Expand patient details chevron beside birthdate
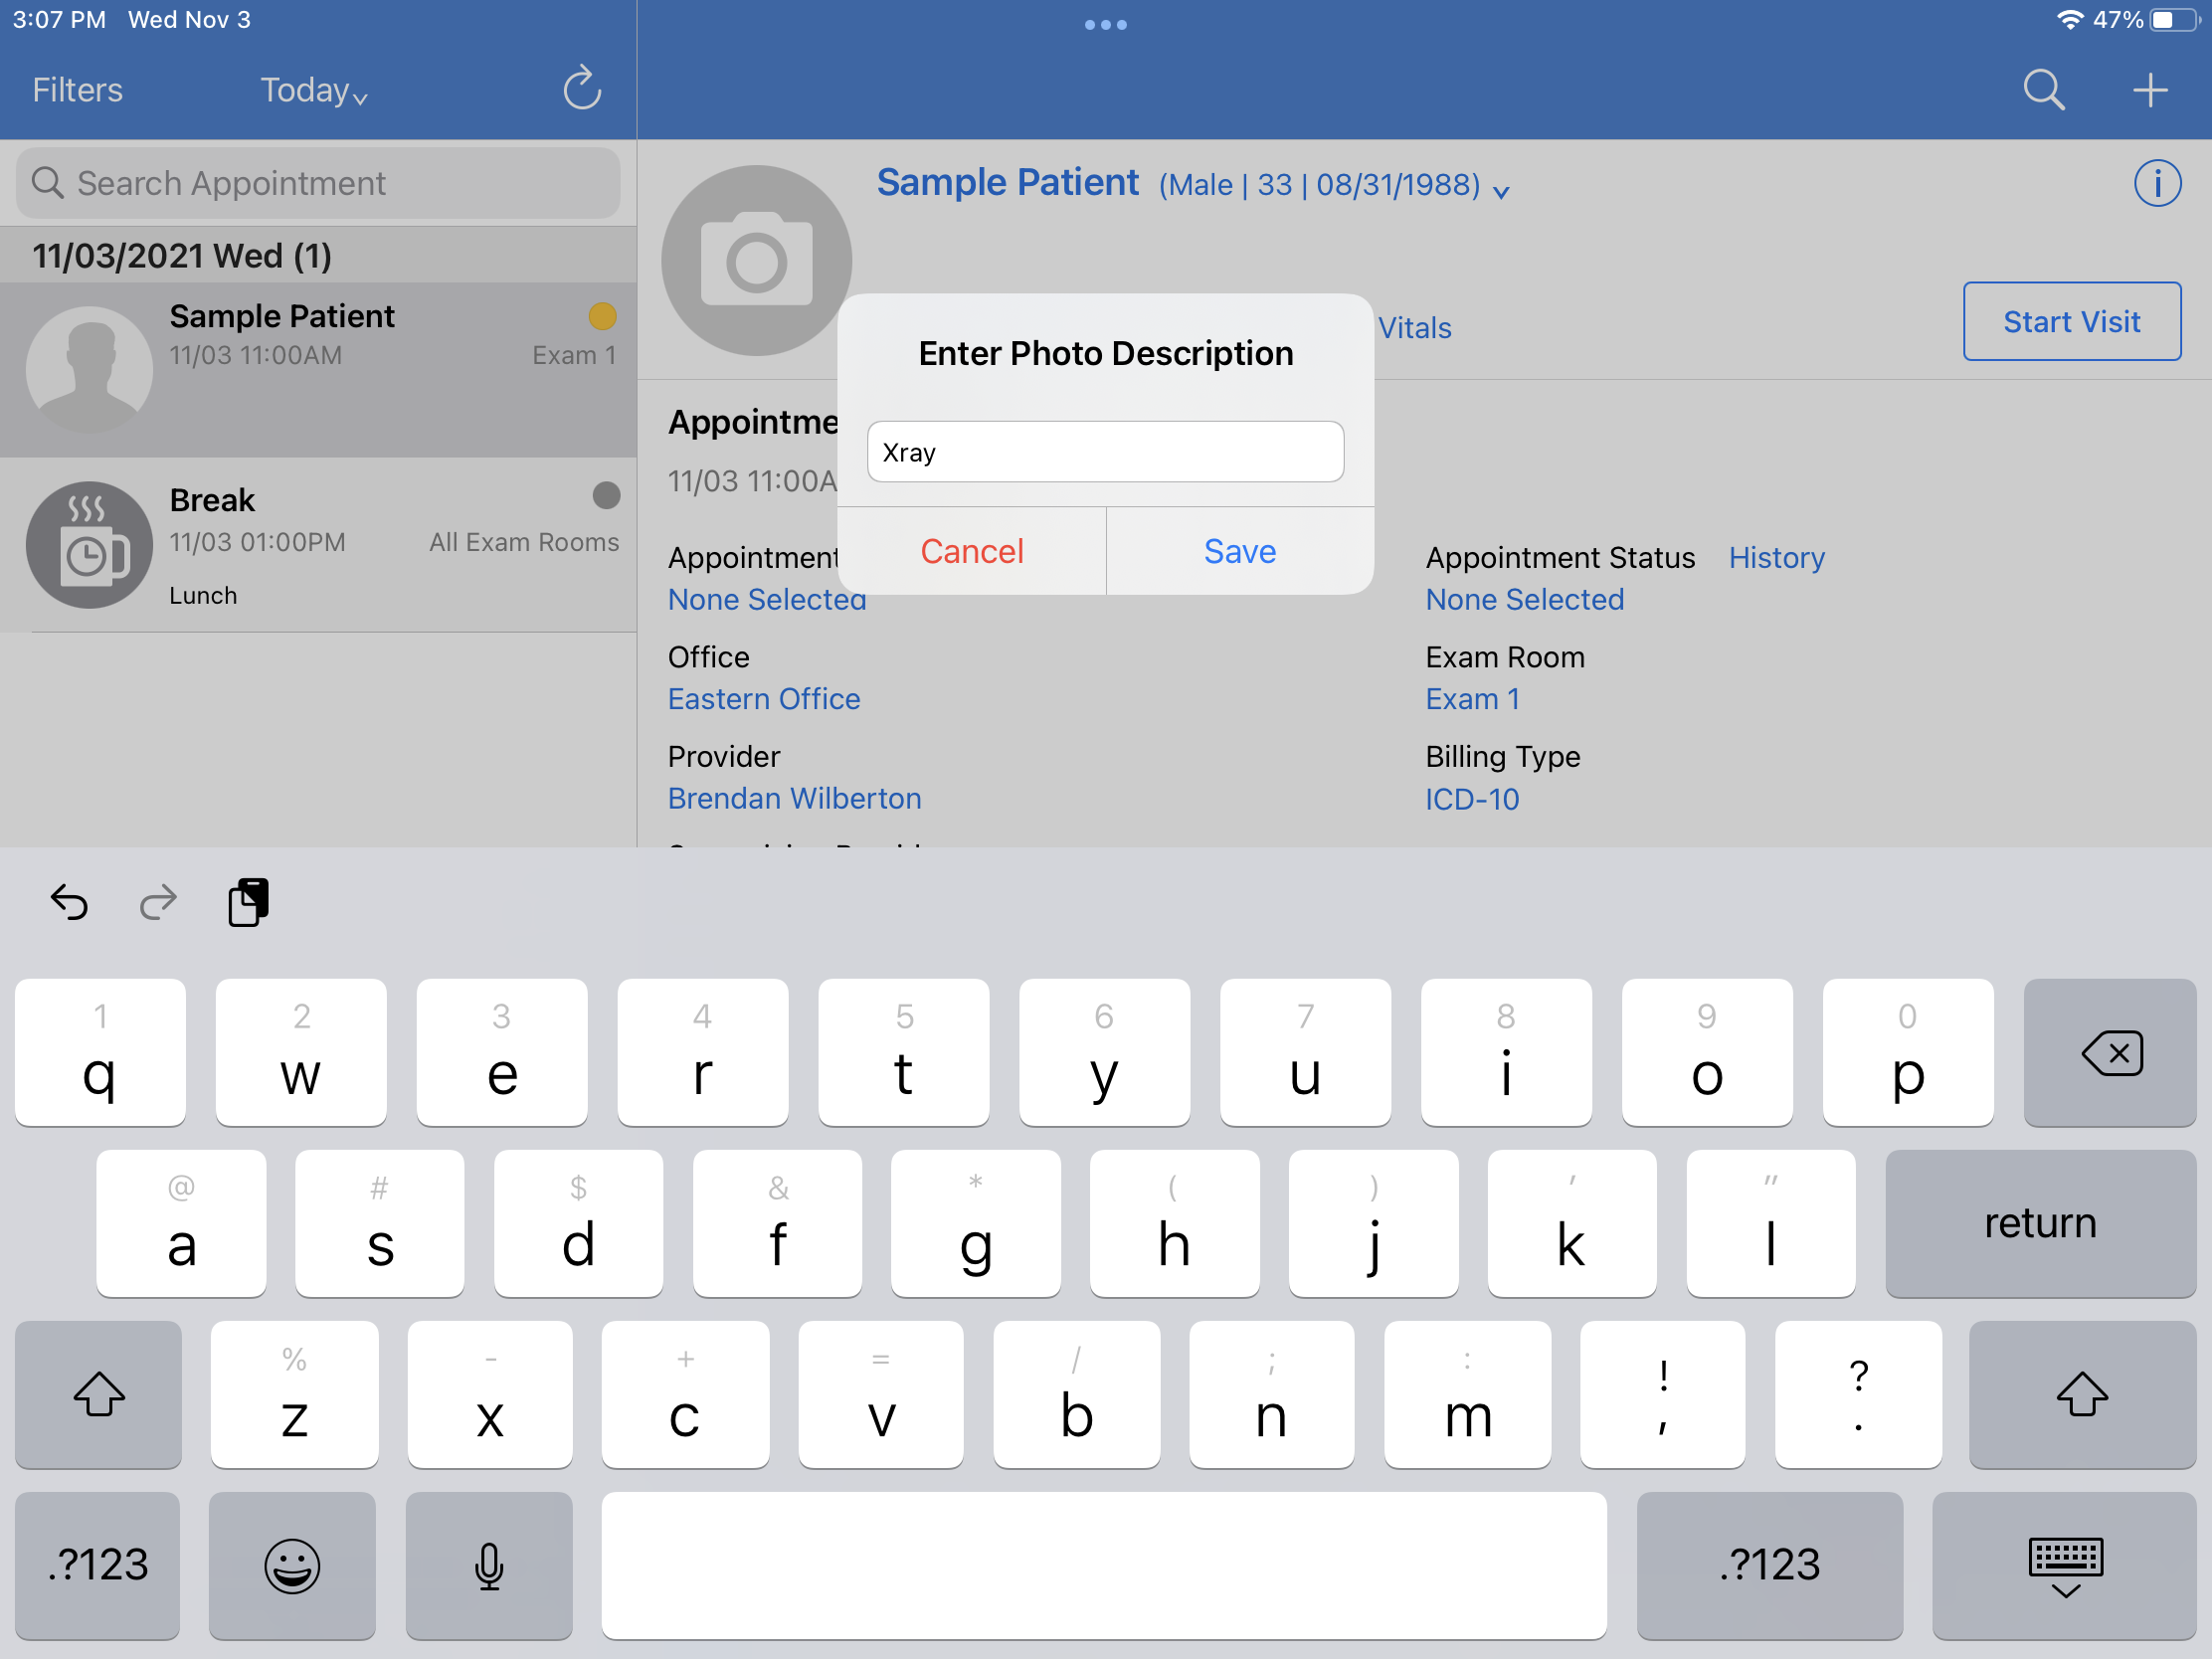The width and height of the screenshot is (2212, 1659). pyautogui.click(x=1501, y=191)
